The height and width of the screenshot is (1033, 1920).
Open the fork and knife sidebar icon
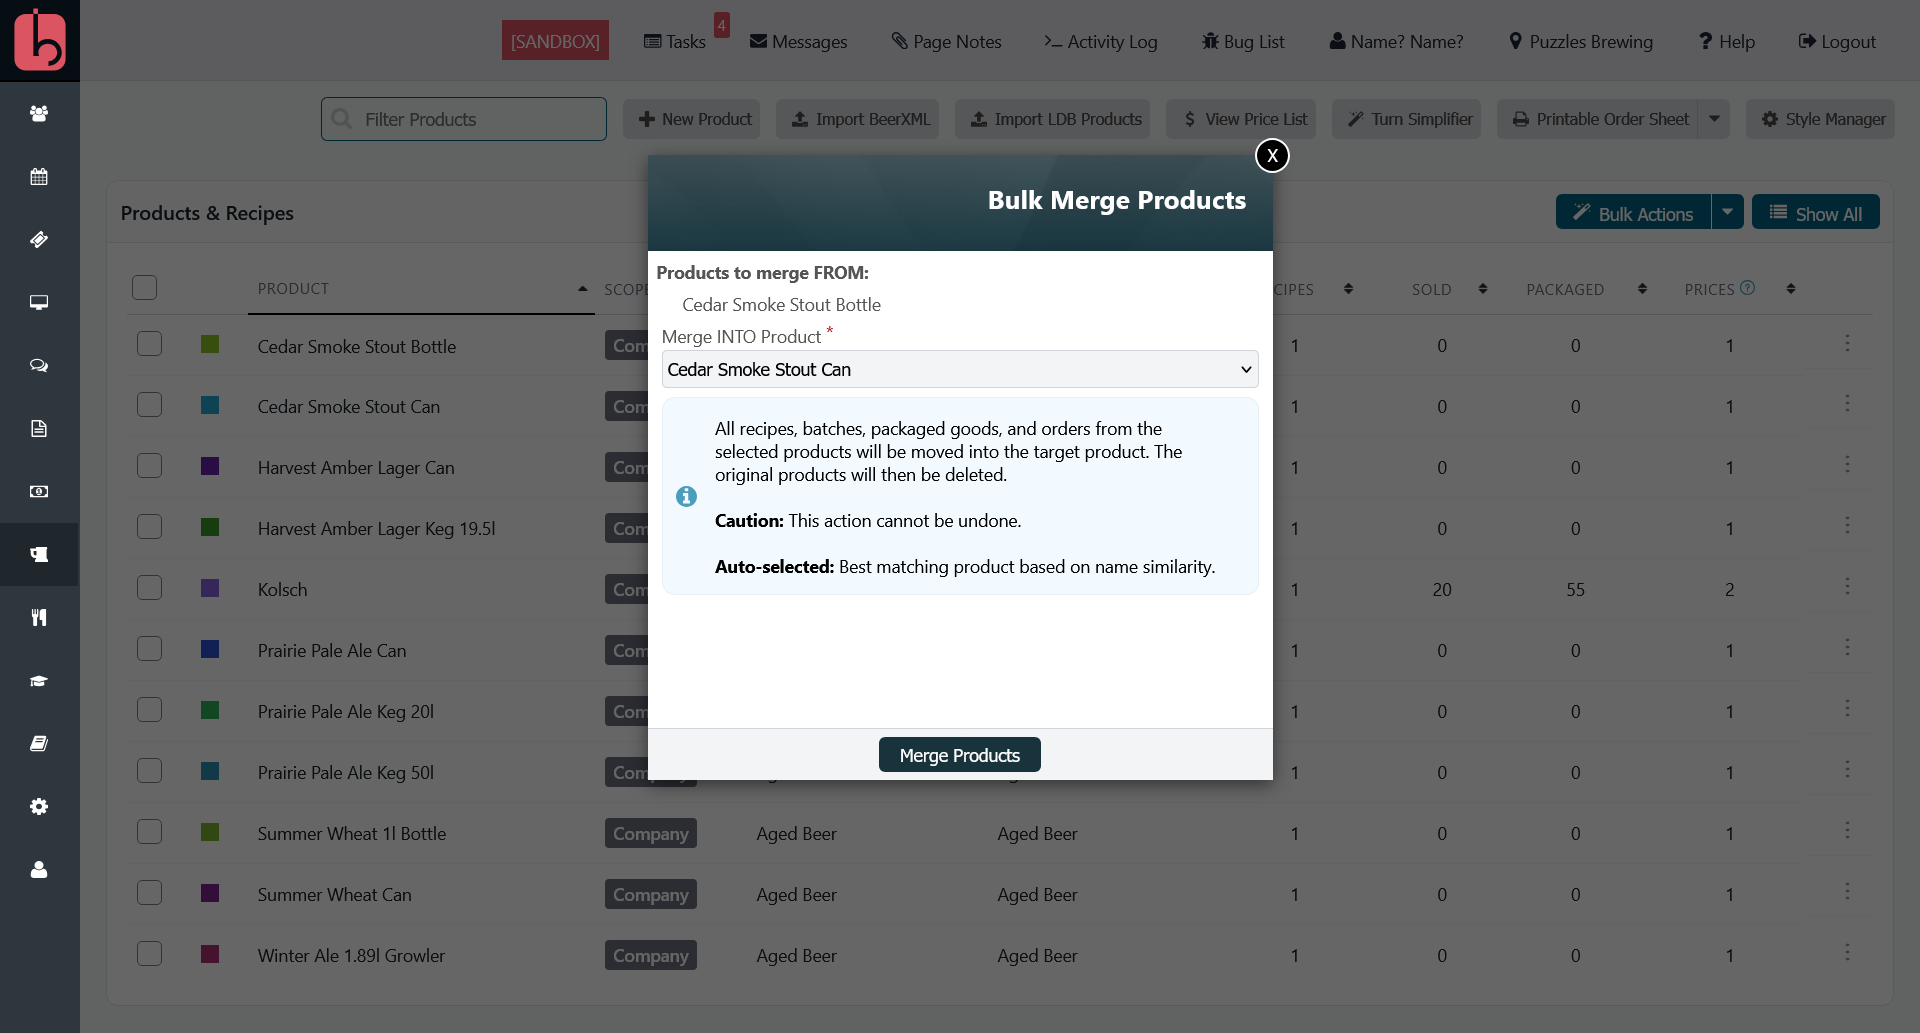pyautogui.click(x=39, y=617)
